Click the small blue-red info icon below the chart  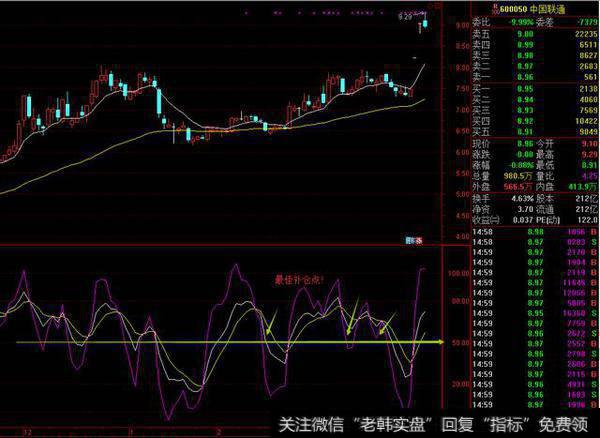[x=414, y=241]
